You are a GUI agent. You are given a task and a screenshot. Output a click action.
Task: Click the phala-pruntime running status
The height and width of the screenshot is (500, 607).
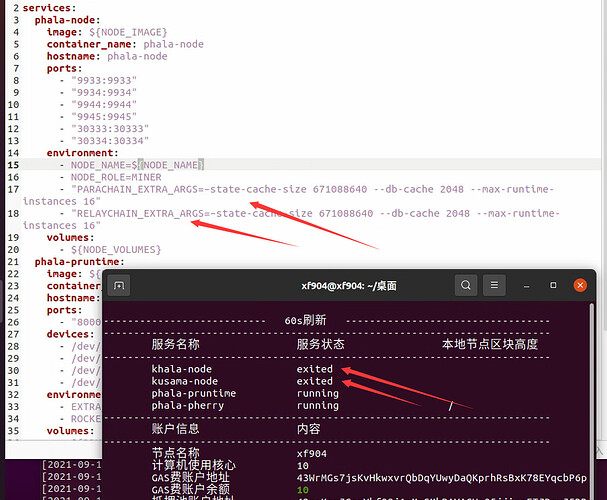(x=317, y=393)
